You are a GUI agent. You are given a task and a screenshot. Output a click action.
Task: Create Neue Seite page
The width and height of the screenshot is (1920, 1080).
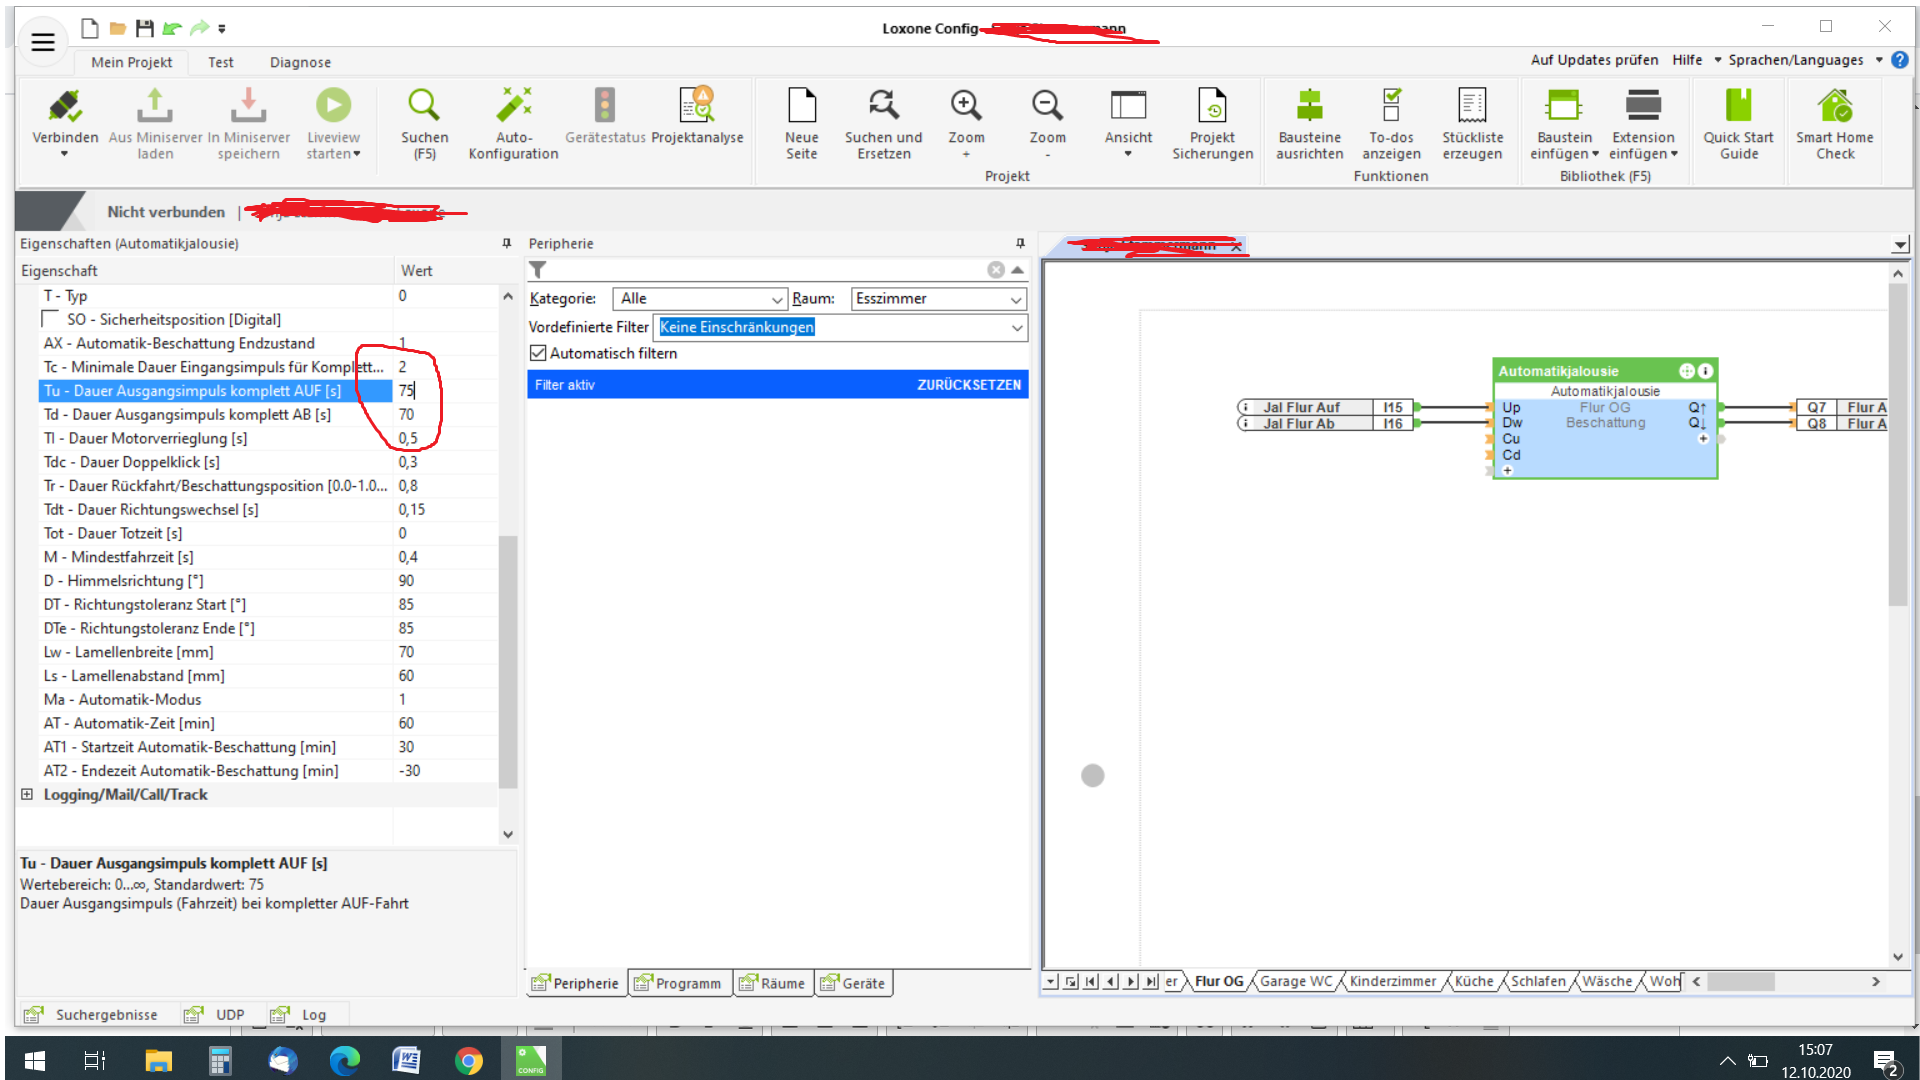[801, 106]
